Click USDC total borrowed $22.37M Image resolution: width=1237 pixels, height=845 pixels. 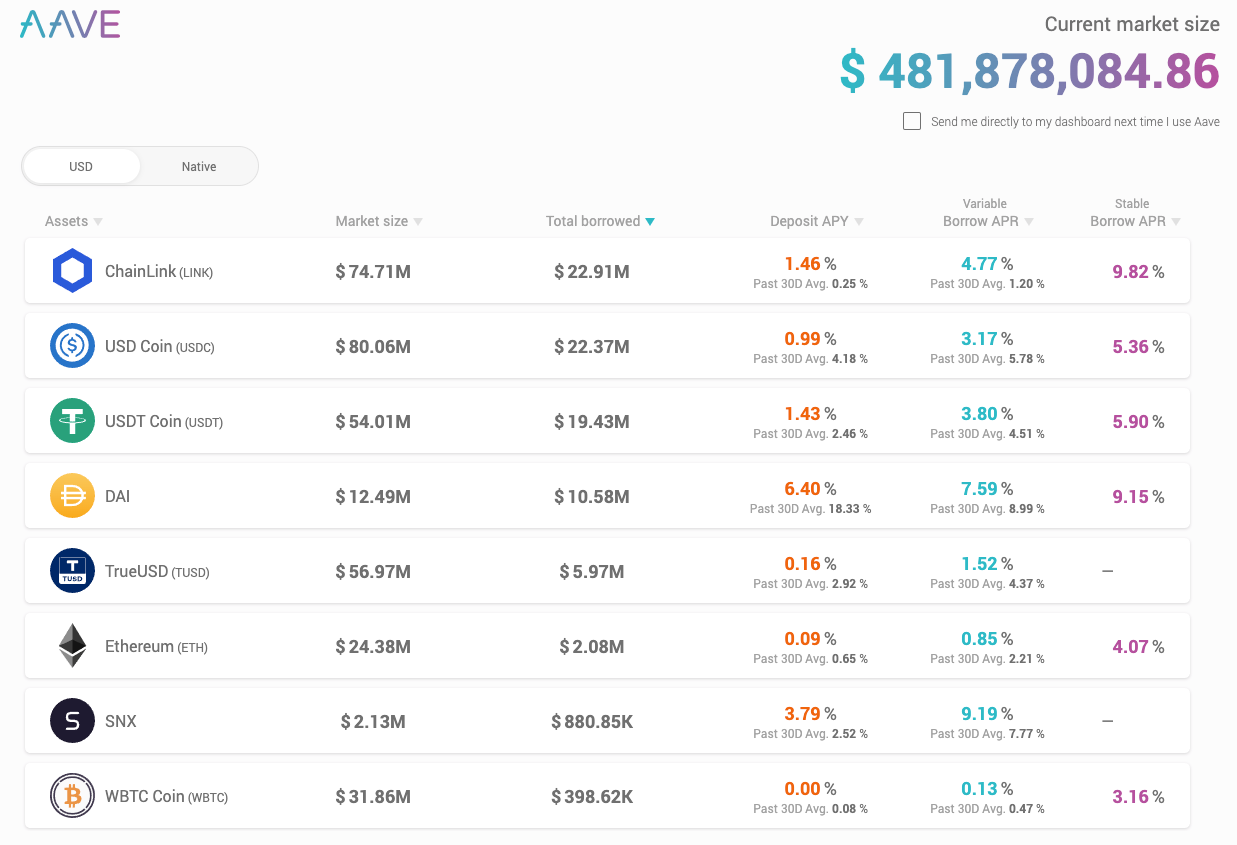coord(592,346)
